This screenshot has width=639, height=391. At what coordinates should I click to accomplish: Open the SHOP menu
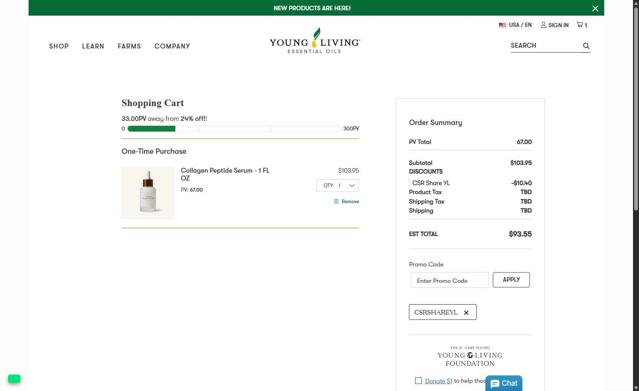pyautogui.click(x=59, y=46)
